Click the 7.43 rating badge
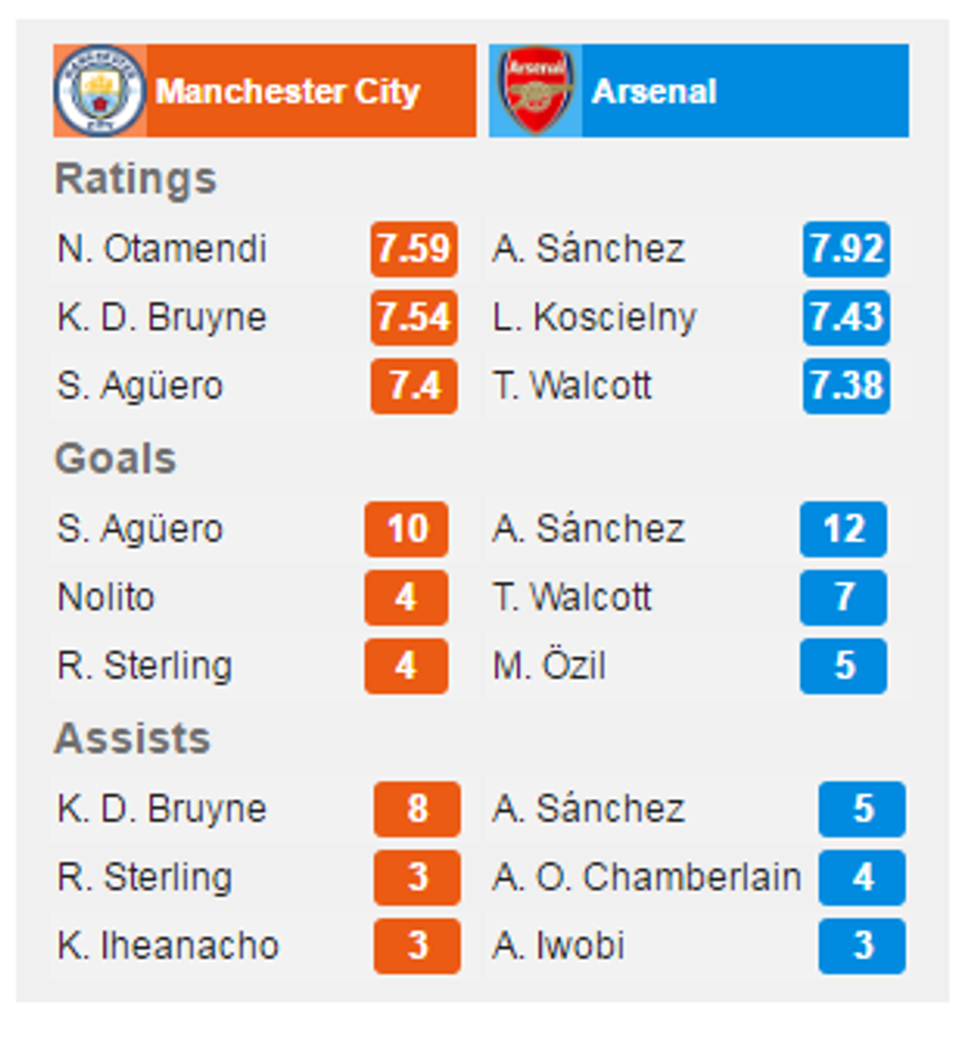 pyautogui.click(x=846, y=318)
